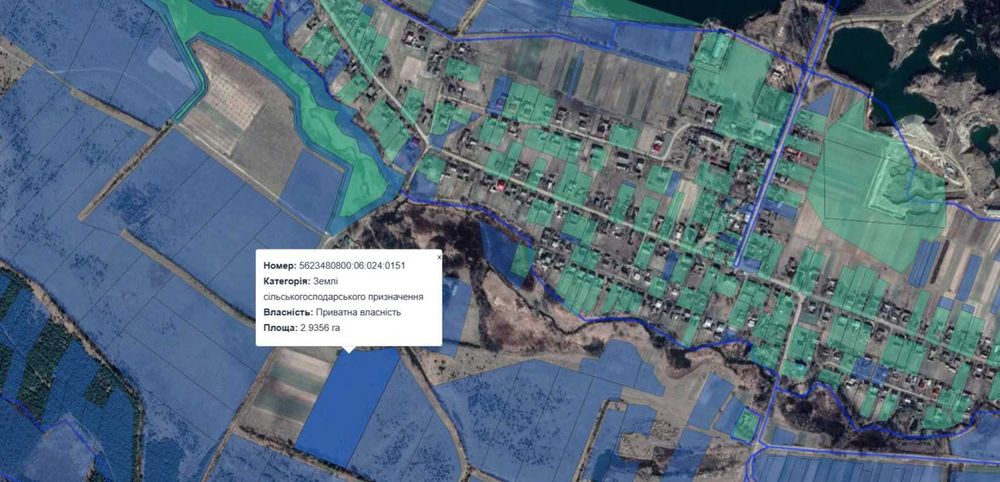1000x482 pixels.
Task: Click the 'Категорія:' label in popup
Action: point(286,281)
